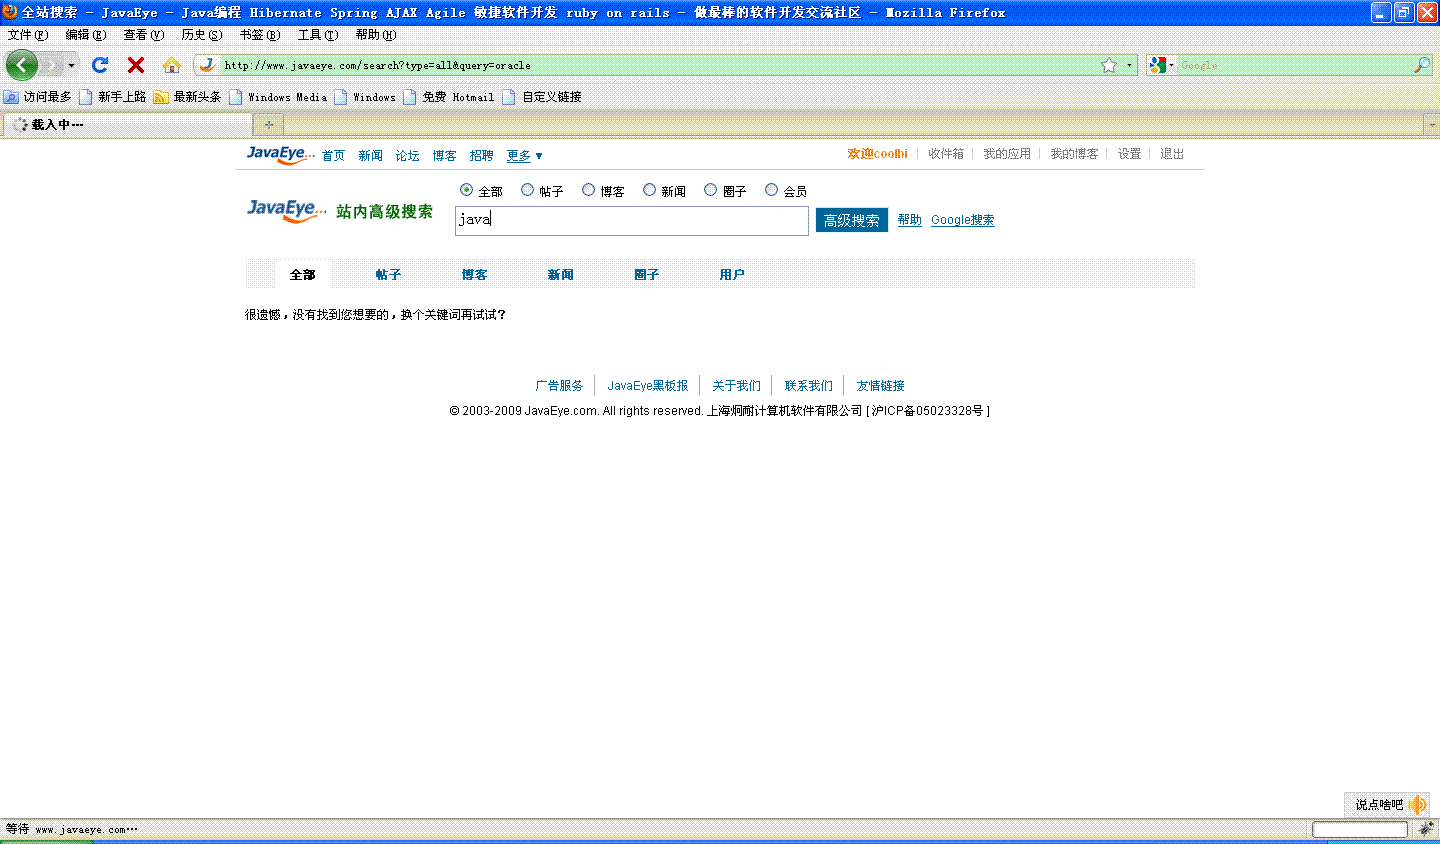1440x844 pixels.
Task: Open the address bar history dropdown
Action: coord(1130,65)
